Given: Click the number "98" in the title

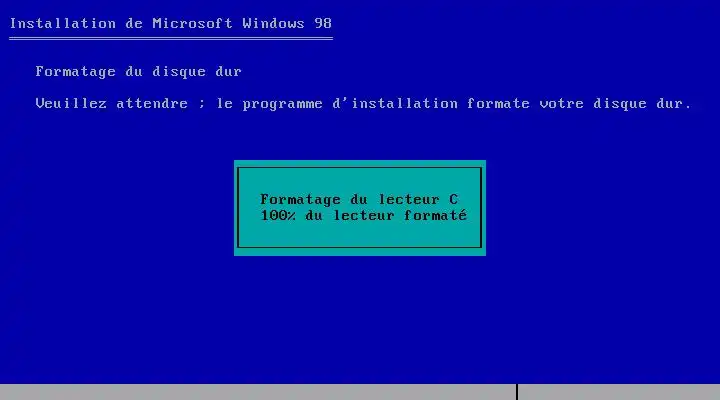Looking at the screenshot, I should coord(323,23).
